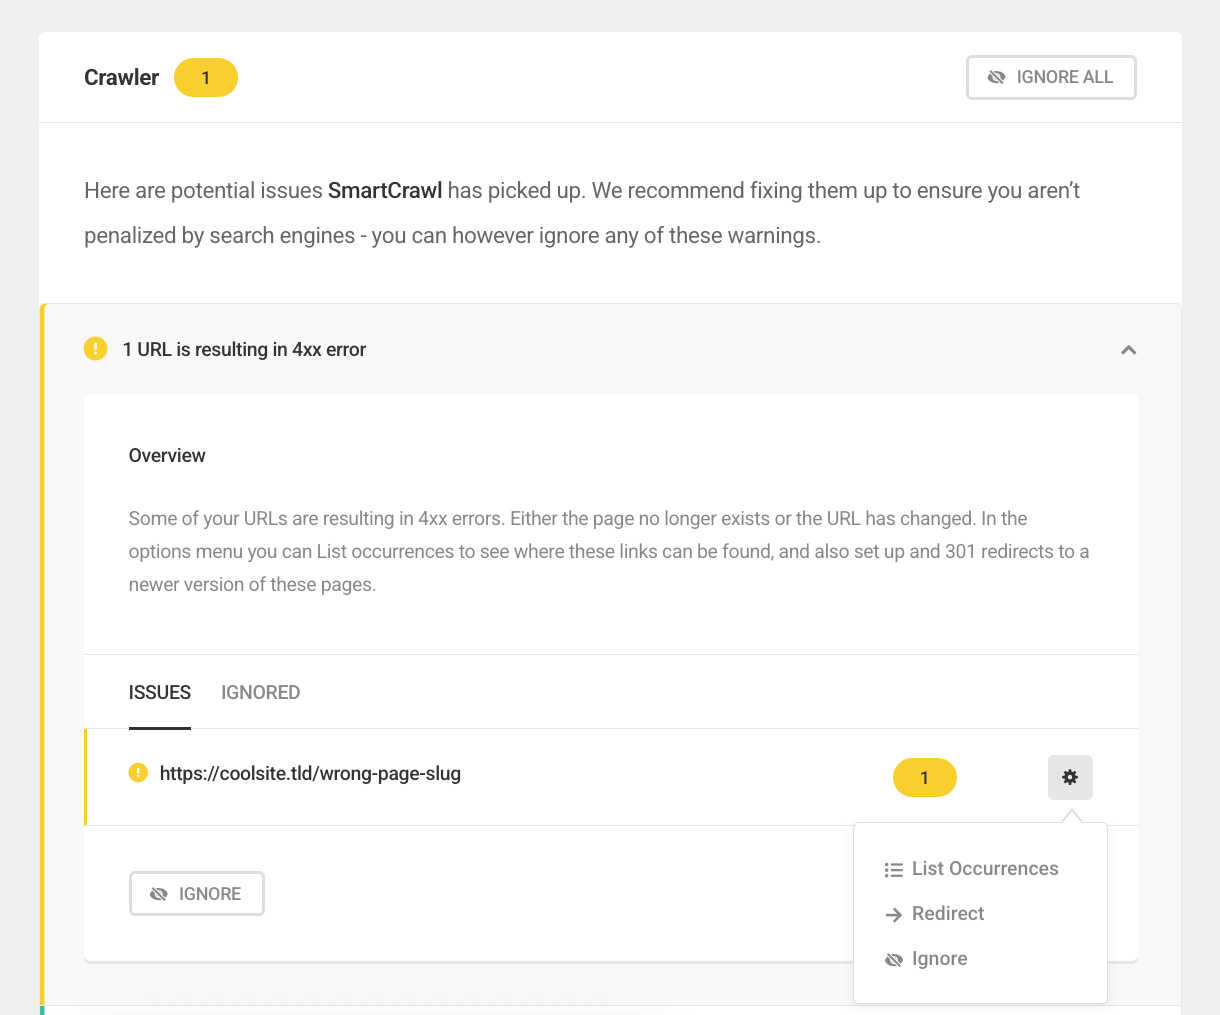Select Ignore from the gear dropdown menu

coord(939,958)
